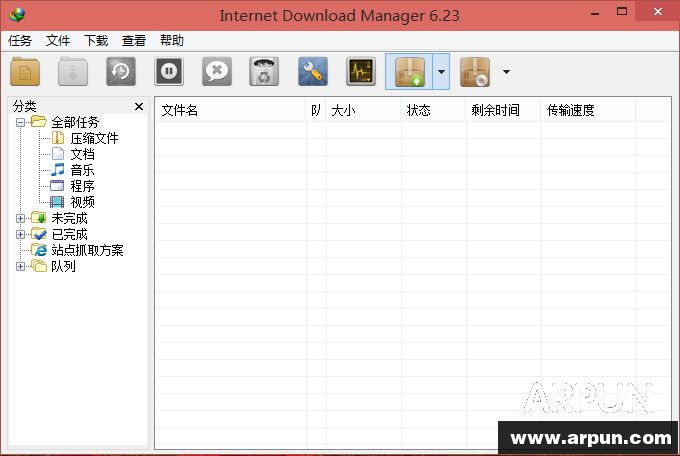Screen dimensions: 680x456
Task: Sort by the 状态 column header
Action: (433, 110)
